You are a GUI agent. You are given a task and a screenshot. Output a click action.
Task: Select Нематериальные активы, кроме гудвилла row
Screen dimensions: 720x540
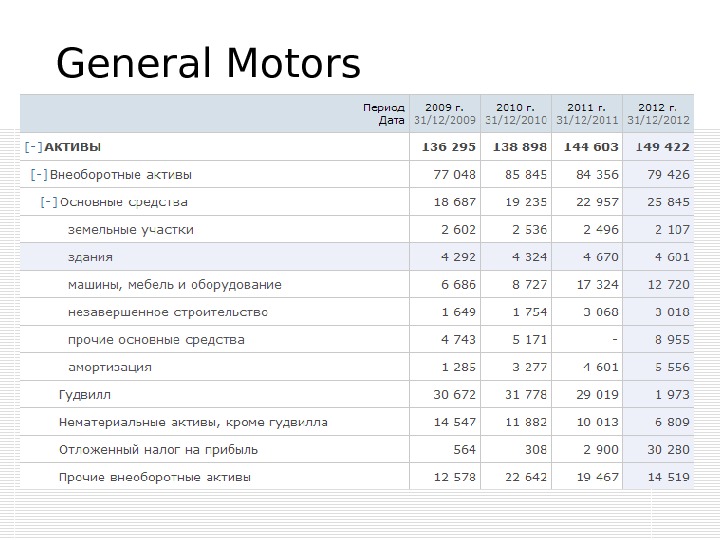coord(193,422)
